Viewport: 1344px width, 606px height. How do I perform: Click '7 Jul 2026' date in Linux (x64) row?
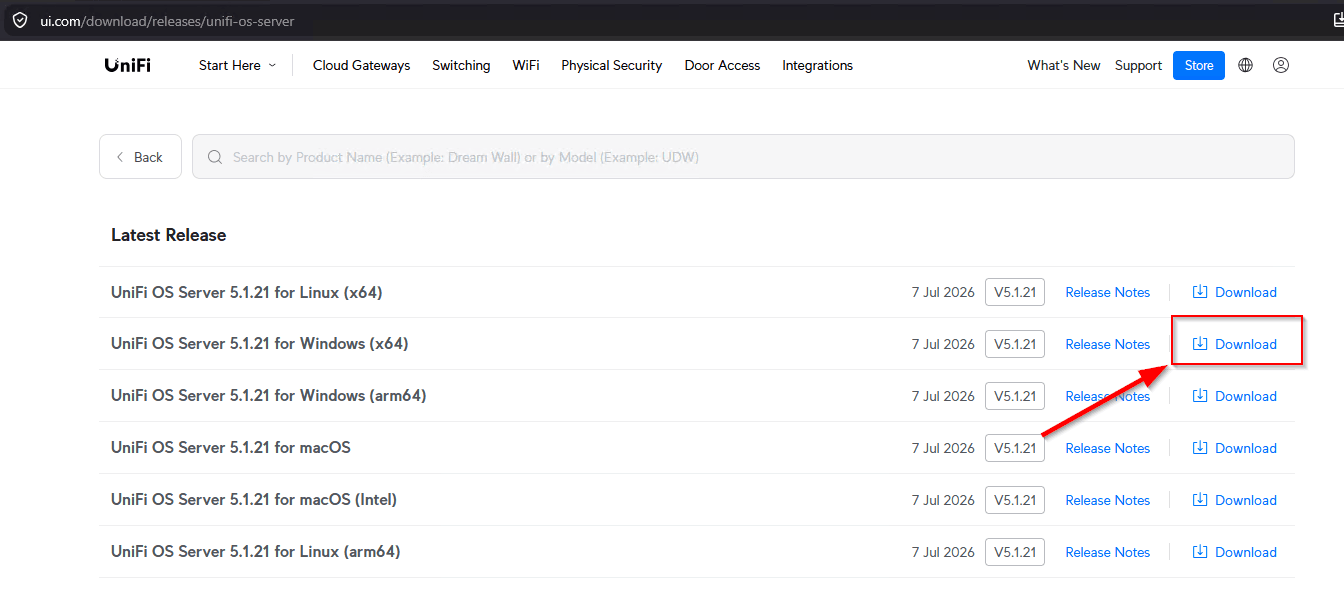pos(943,292)
